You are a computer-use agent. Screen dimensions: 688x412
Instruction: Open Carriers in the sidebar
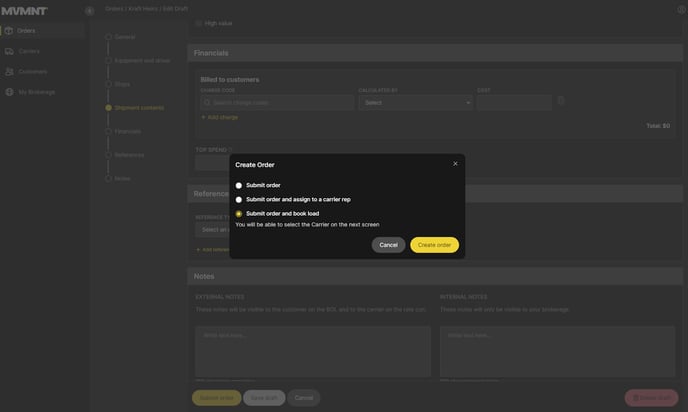[x=29, y=51]
